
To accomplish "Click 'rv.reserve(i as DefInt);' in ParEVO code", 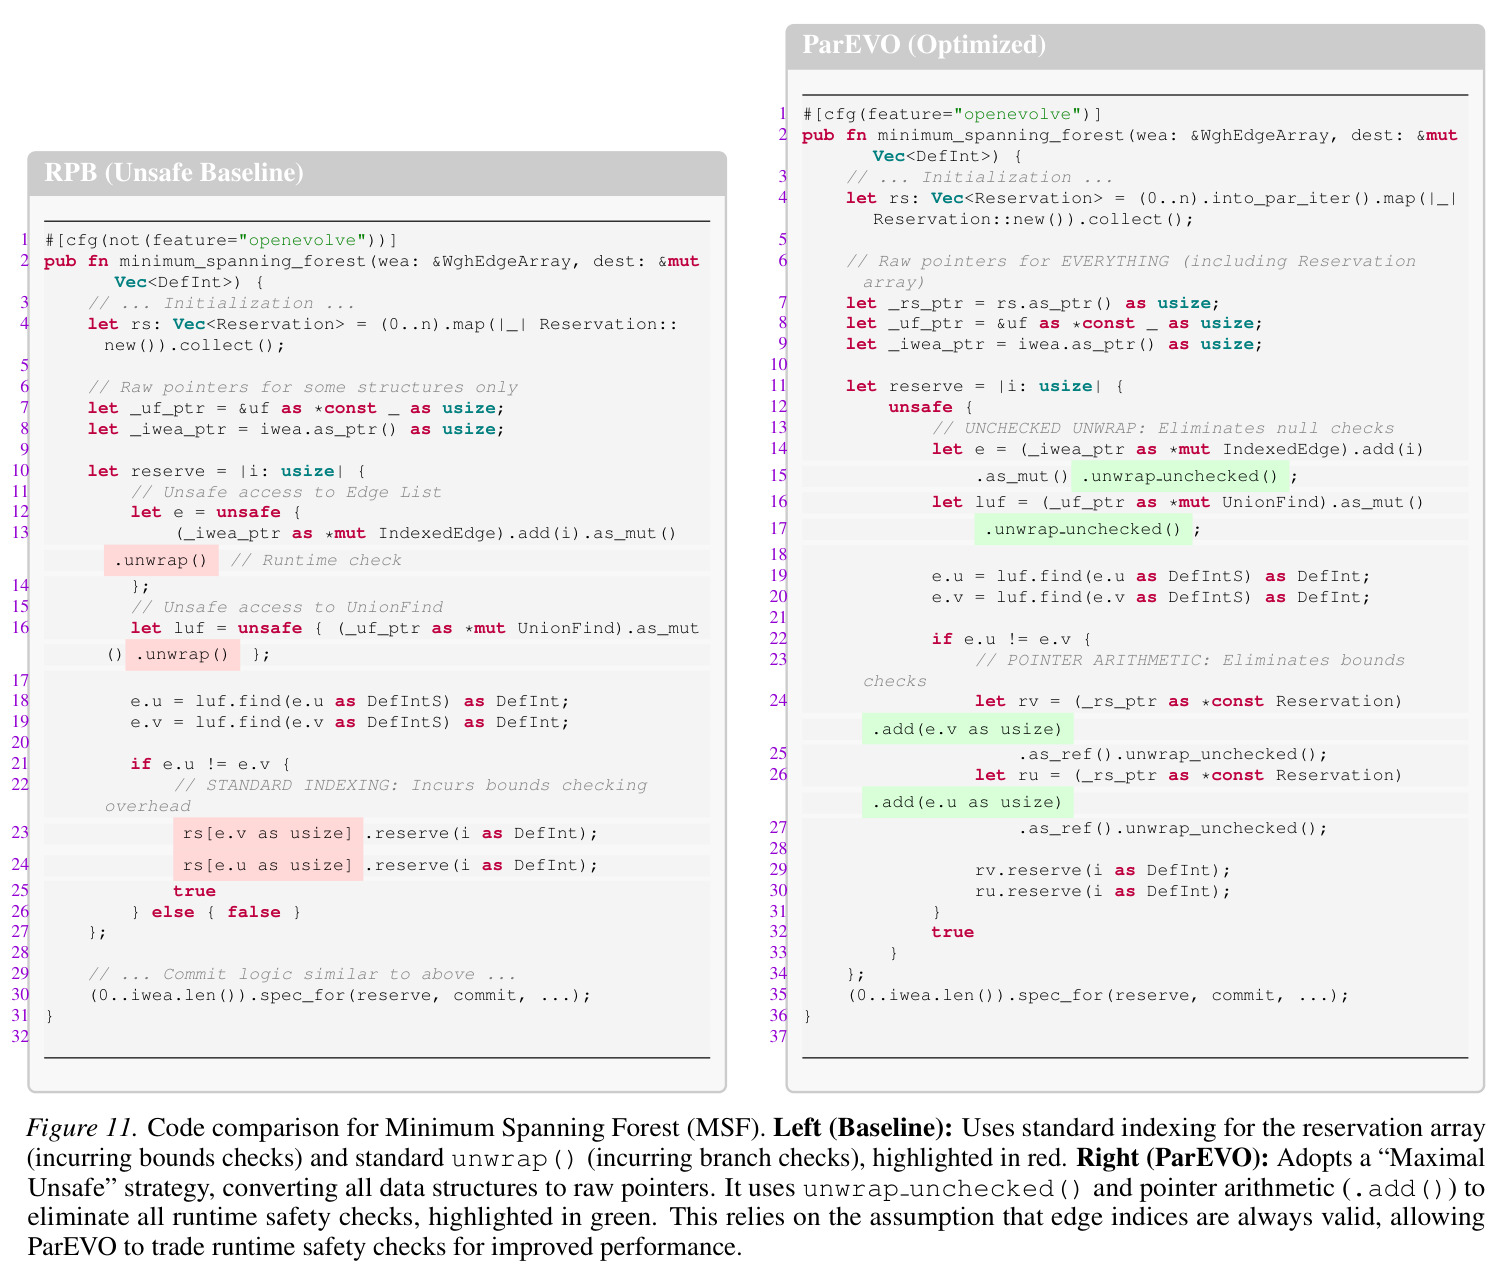I will [1103, 870].
